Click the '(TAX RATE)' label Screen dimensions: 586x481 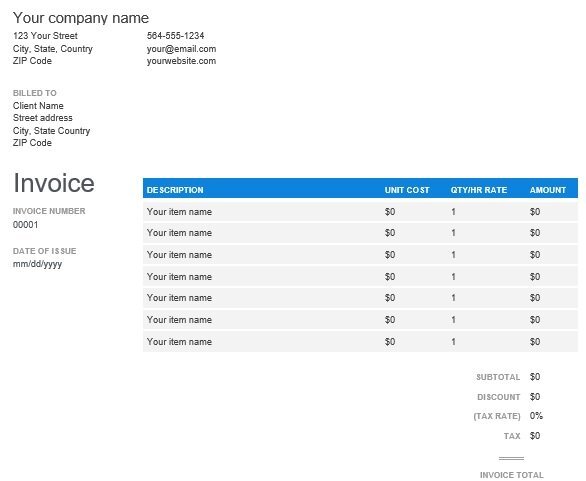tap(497, 416)
